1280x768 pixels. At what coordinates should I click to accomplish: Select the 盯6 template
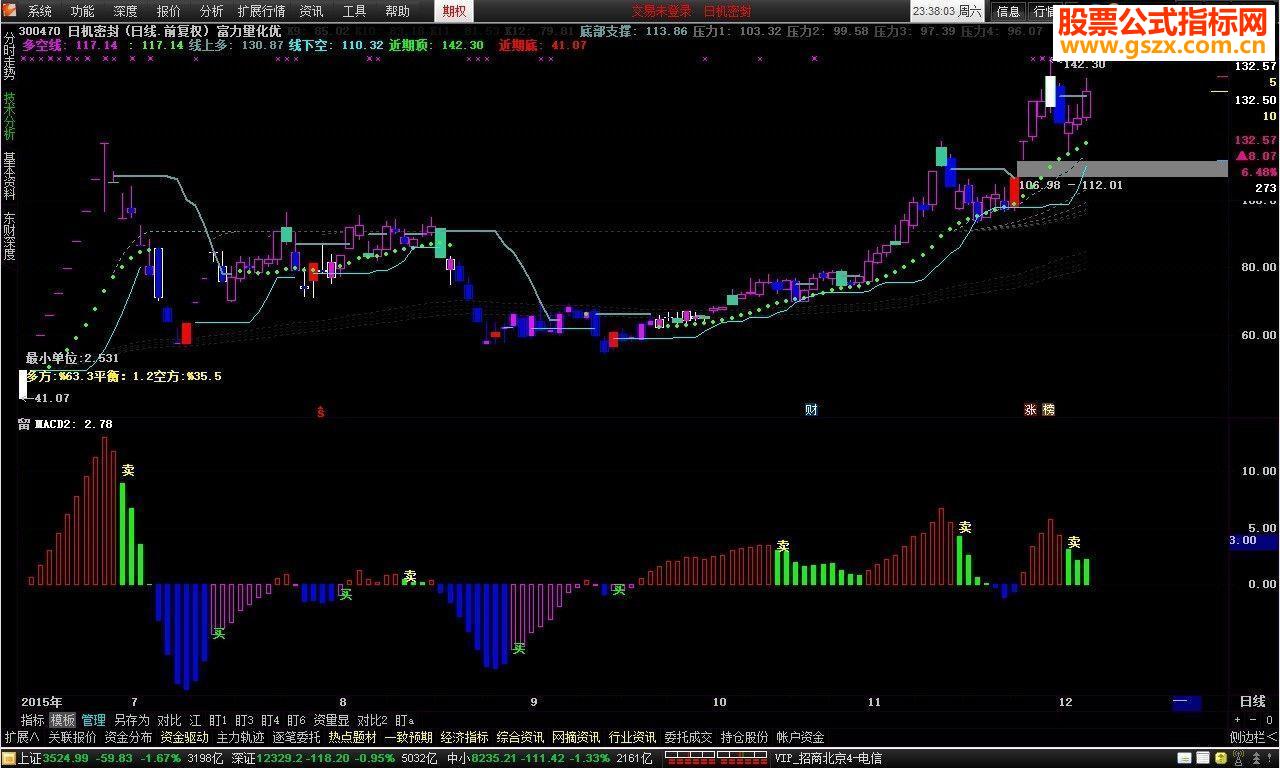(296, 720)
